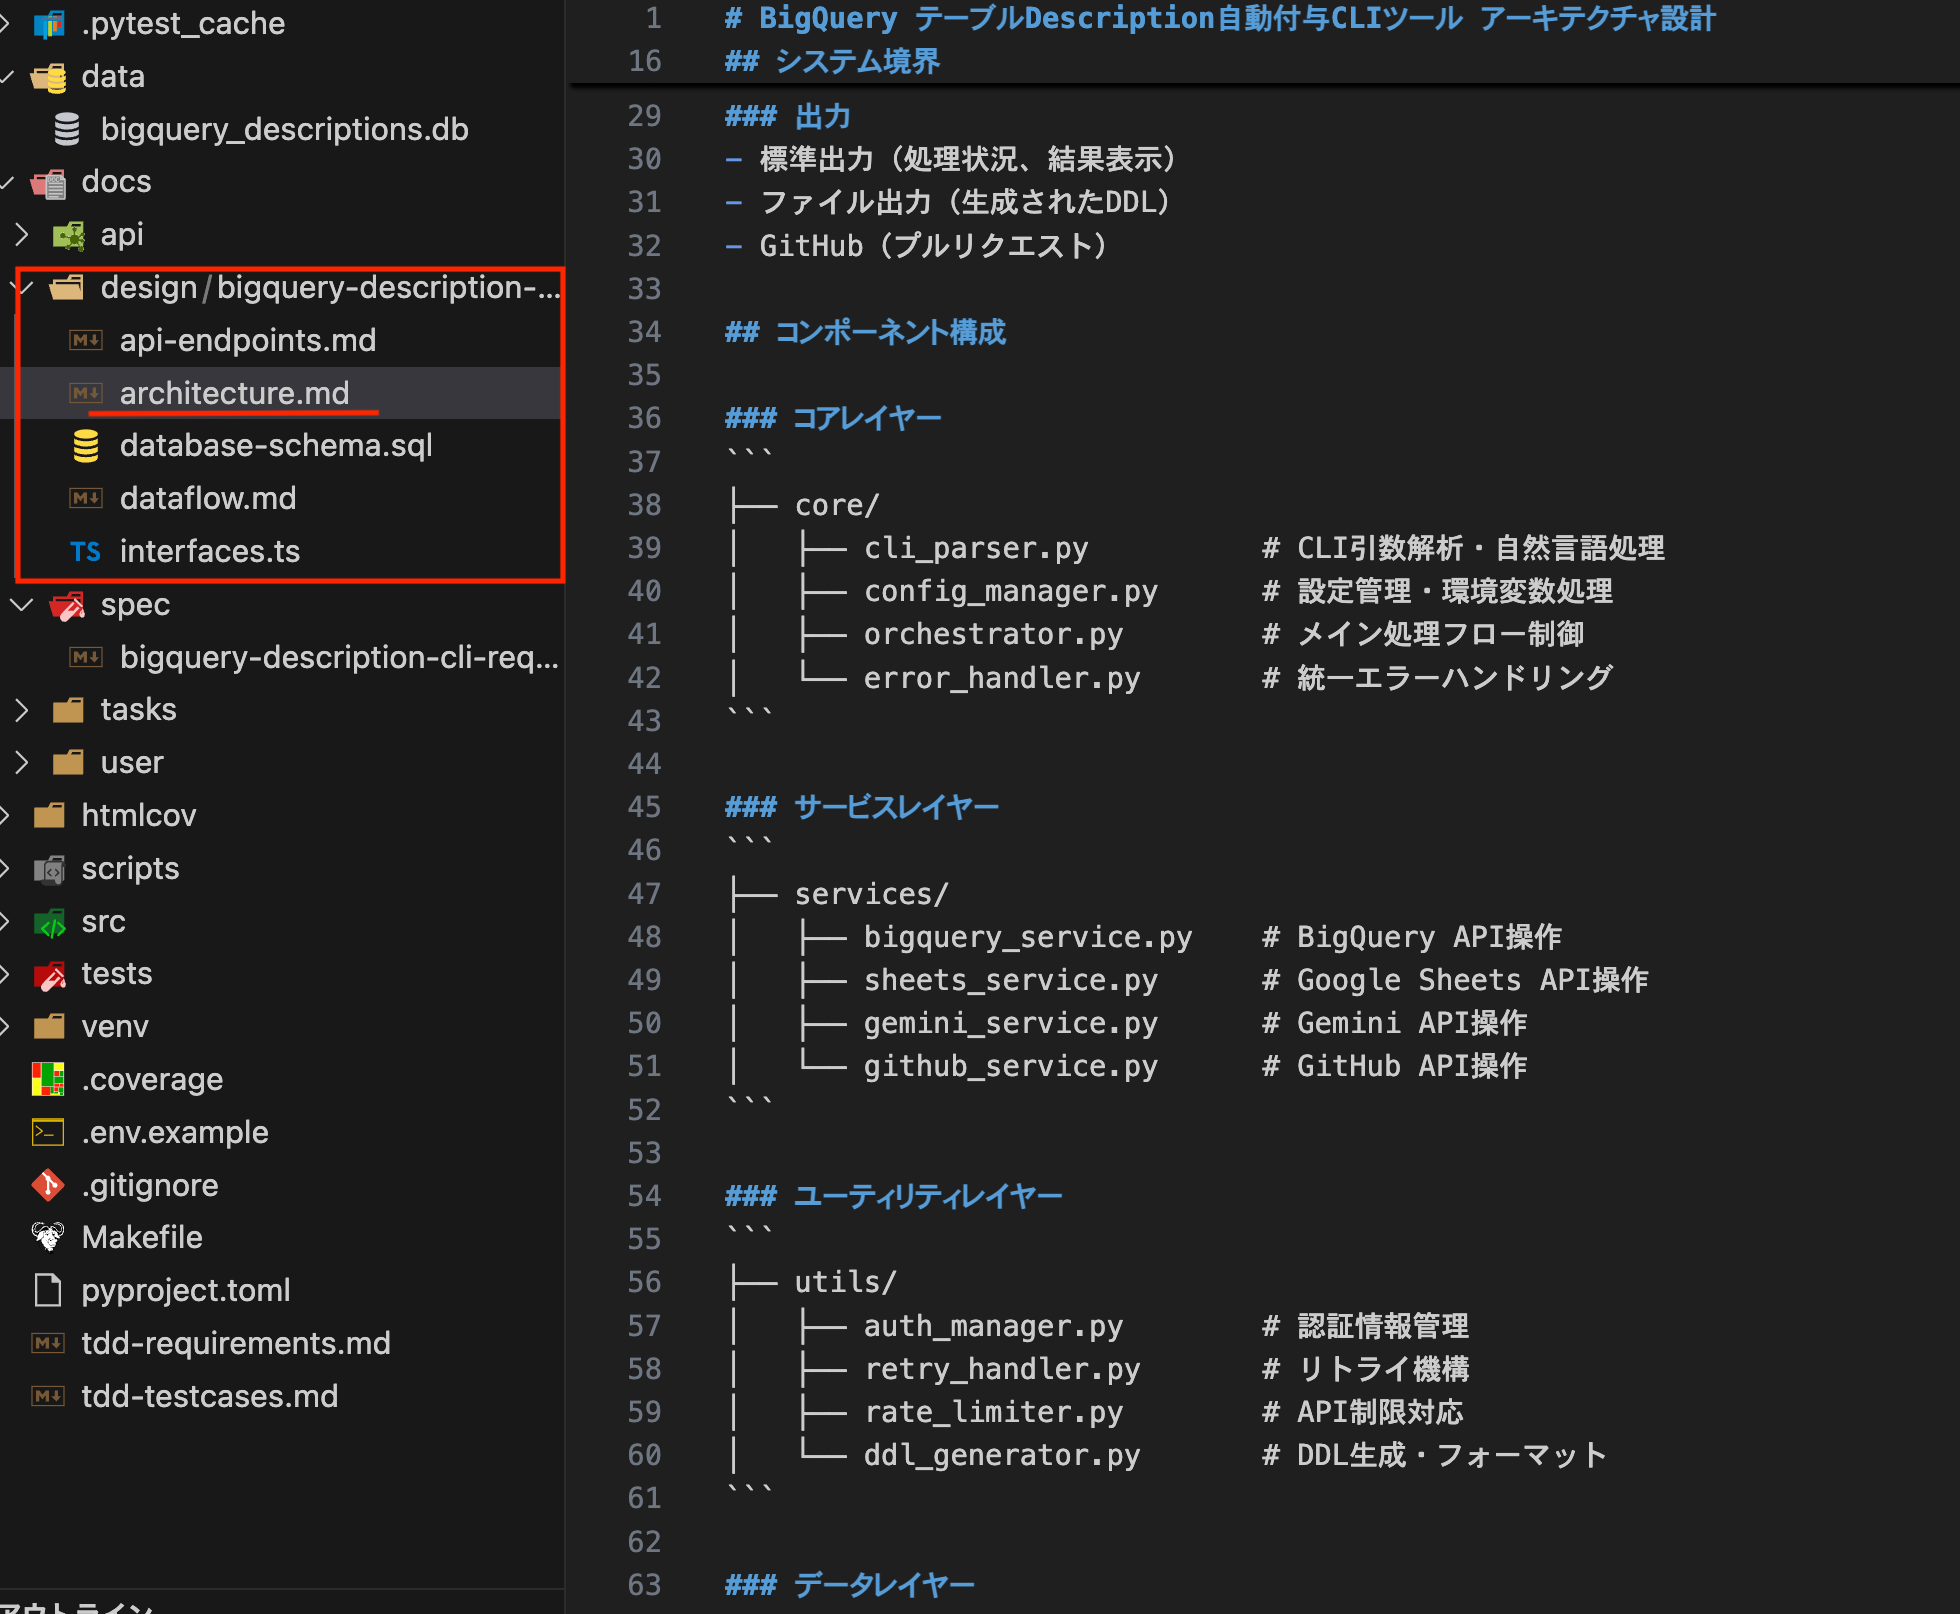Click the green src folder icon
The width and height of the screenshot is (1960, 1614).
click(48, 922)
